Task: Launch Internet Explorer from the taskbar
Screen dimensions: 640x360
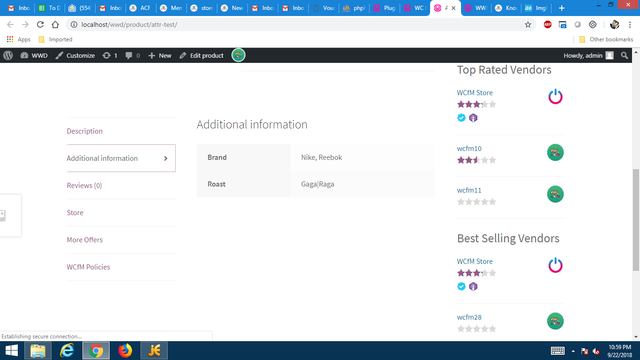Action: (x=67, y=351)
